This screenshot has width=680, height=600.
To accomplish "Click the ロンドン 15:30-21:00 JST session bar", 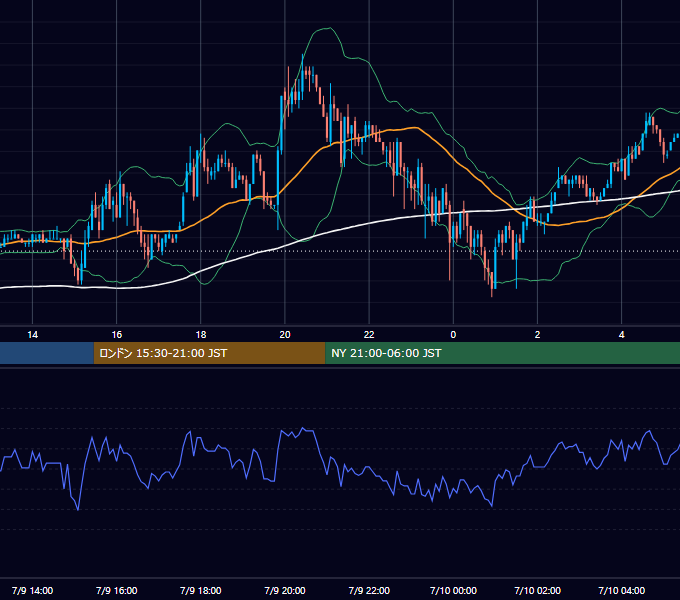I will pyautogui.click(x=209, y=353).
